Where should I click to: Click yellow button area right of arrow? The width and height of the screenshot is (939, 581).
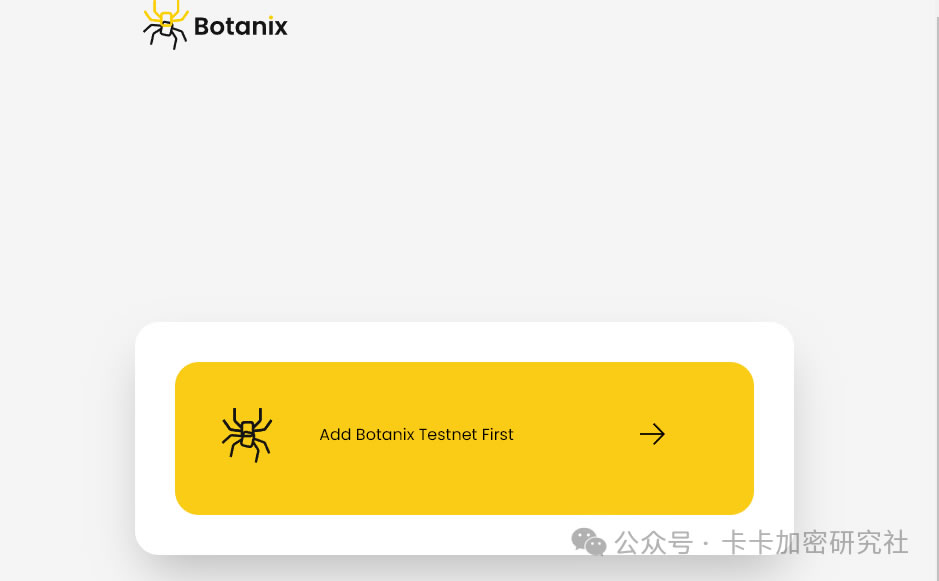(x=710, y=438)
